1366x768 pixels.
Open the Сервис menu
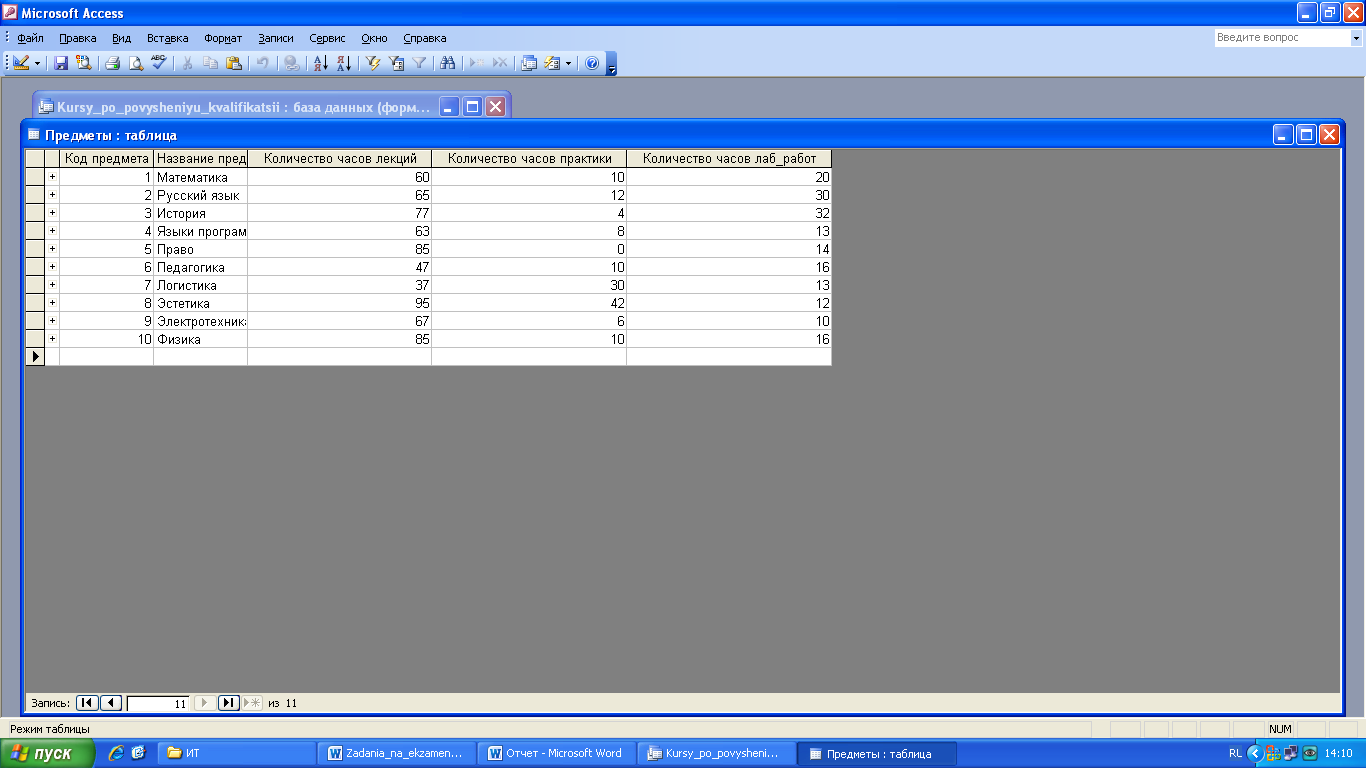328,38
